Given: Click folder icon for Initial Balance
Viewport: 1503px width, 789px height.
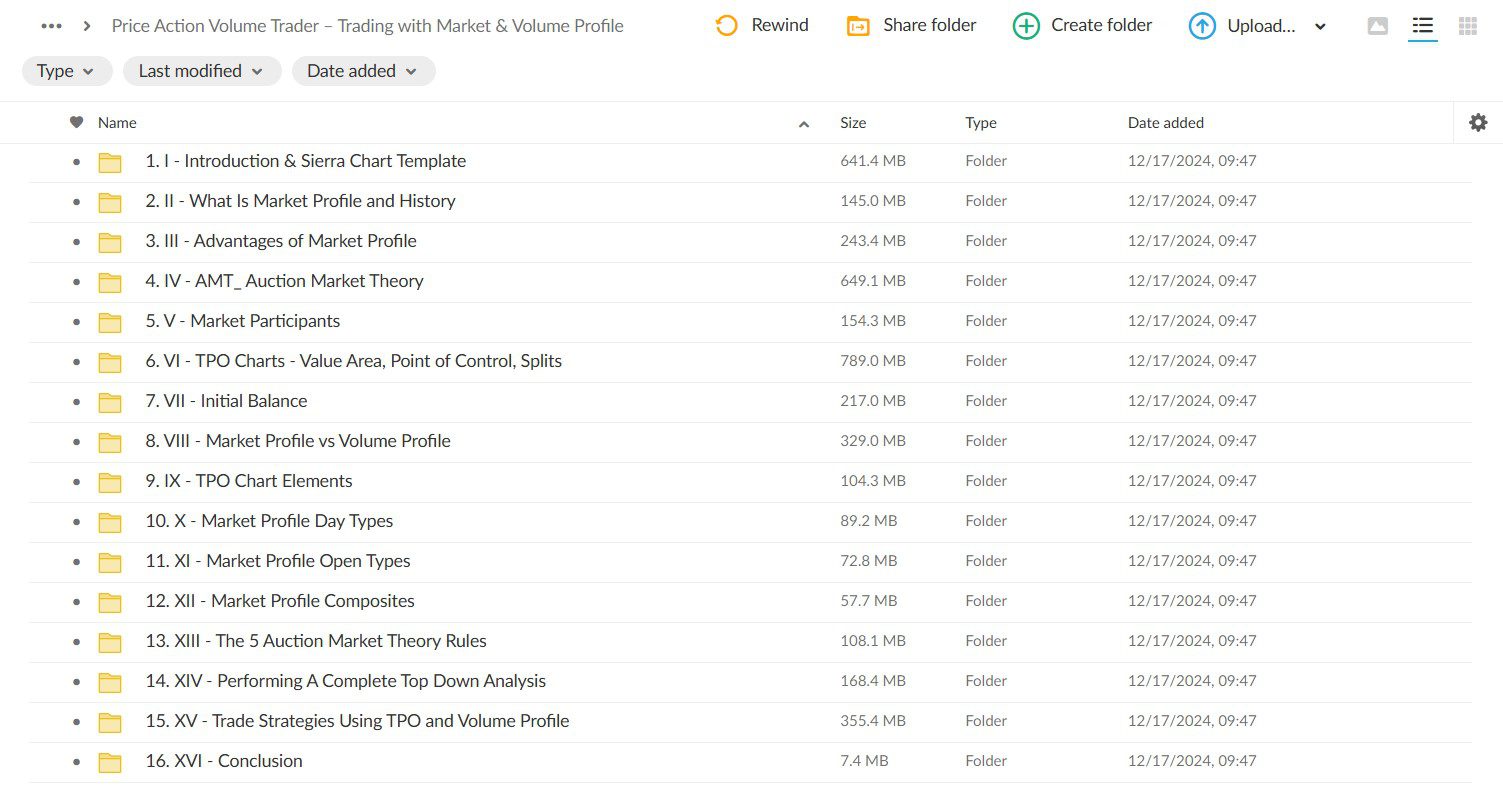Looking at the screenshot, I should click(x=110, y=402).
